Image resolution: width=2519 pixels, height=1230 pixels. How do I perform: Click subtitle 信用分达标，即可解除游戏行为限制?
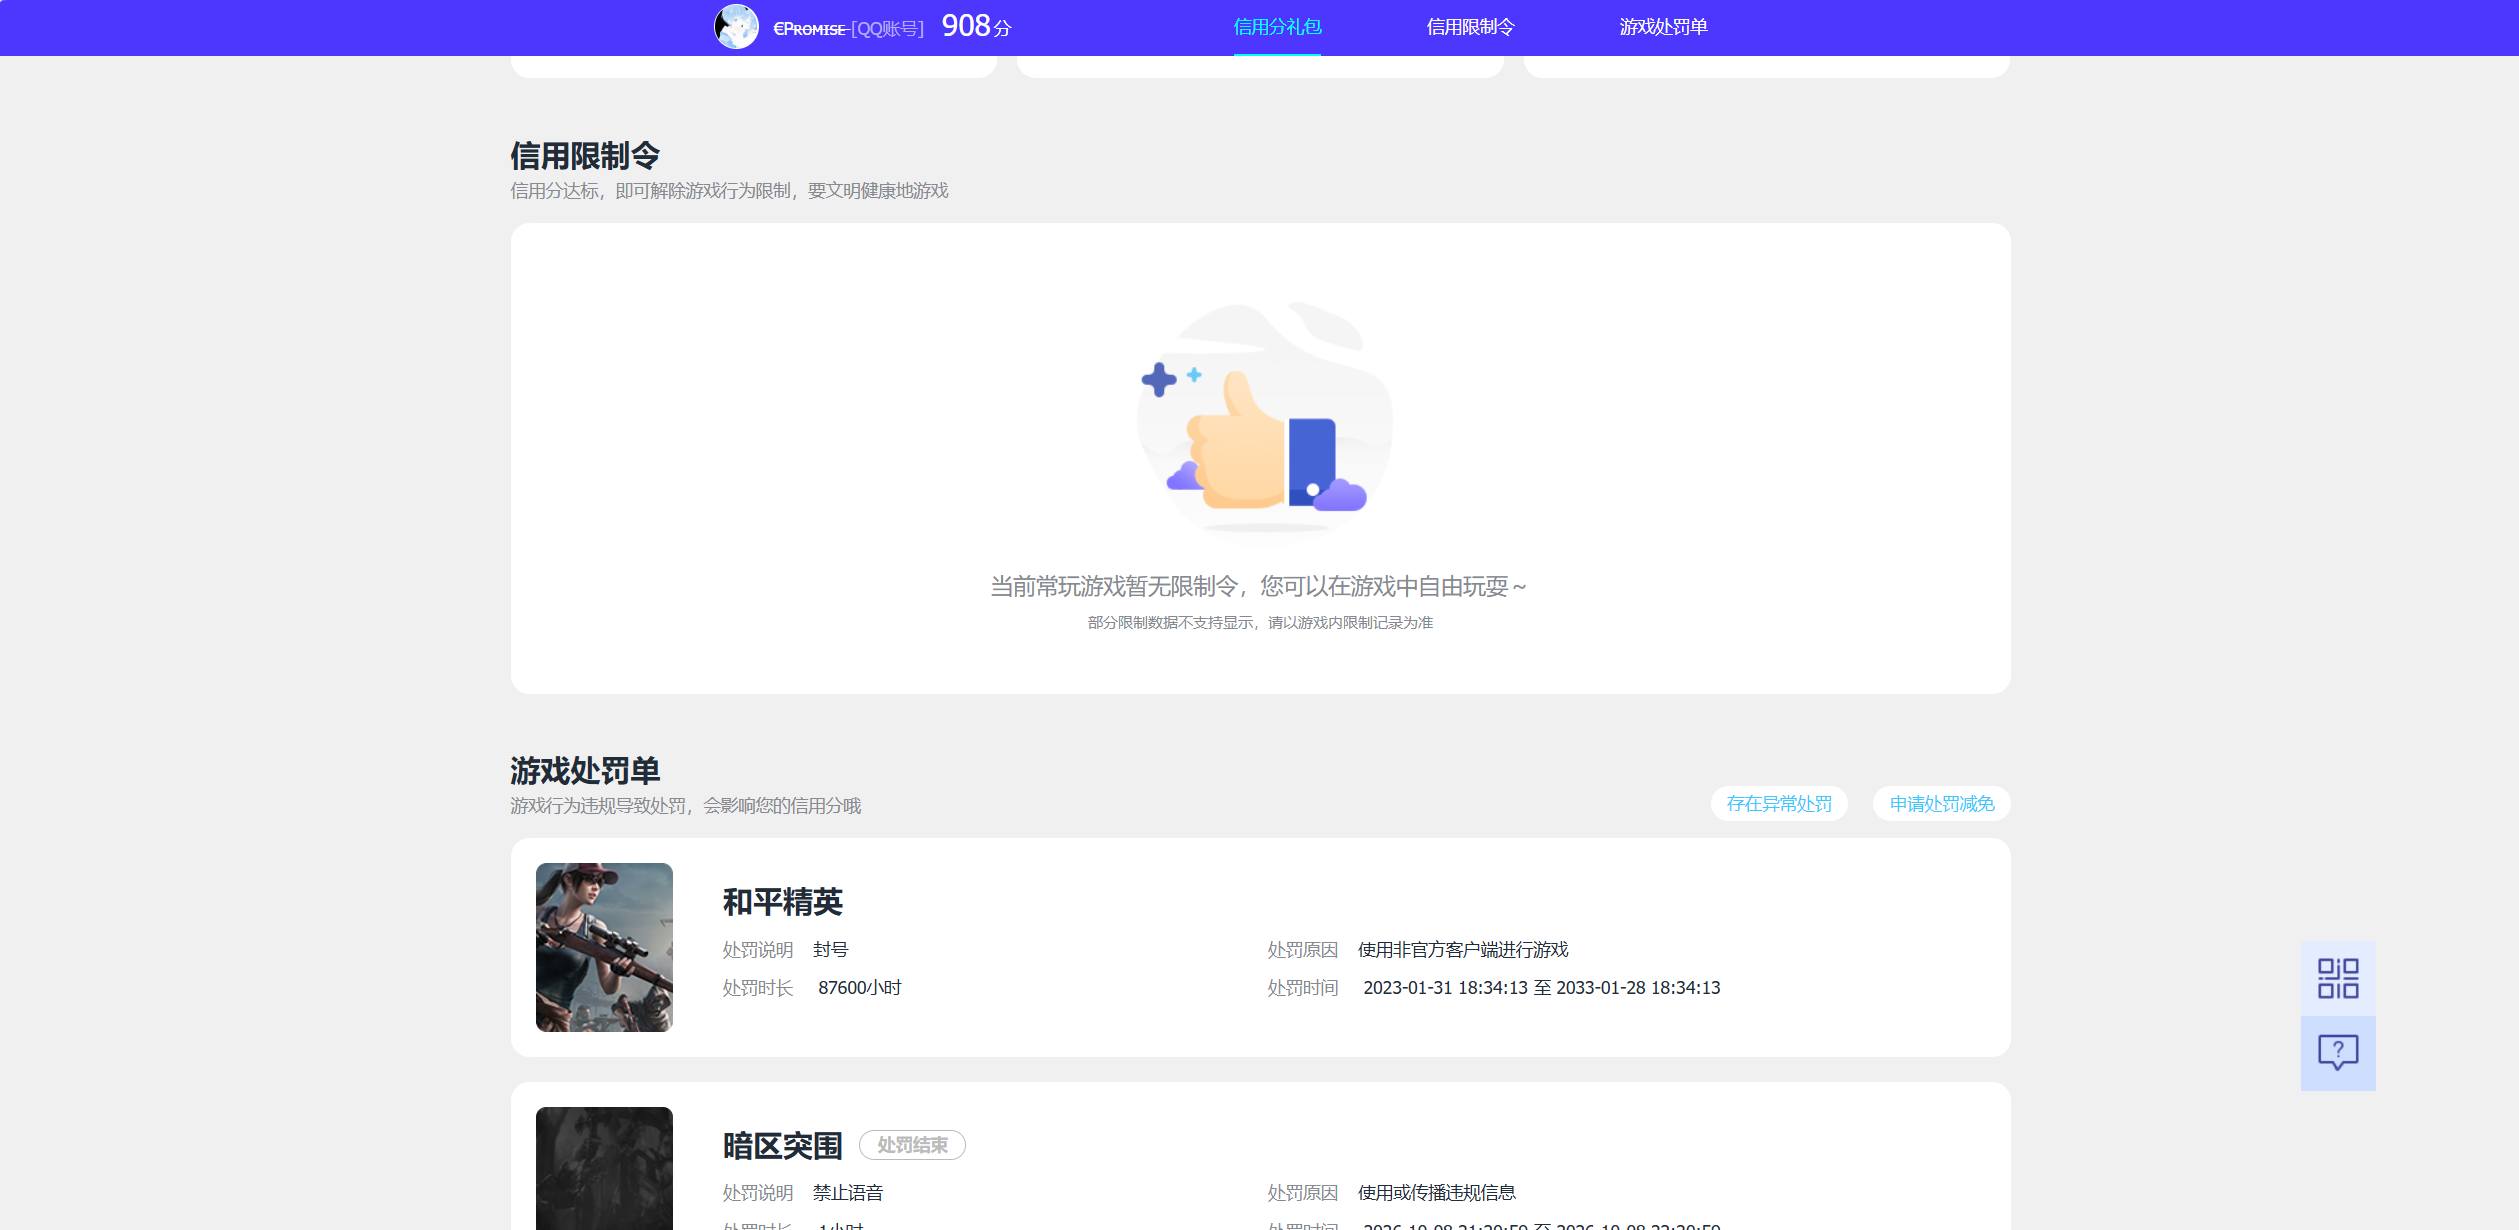[x=729, y=190]
